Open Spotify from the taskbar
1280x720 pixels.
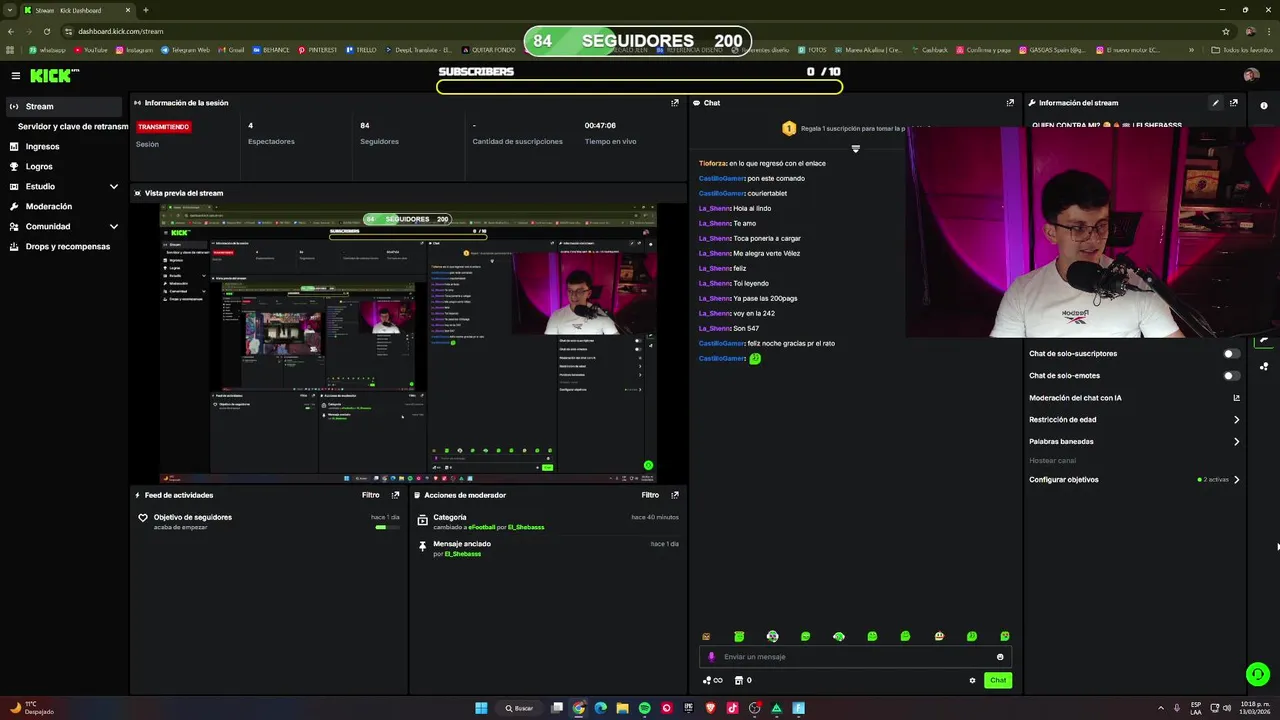pyautogui.click(x=644, y=708)
